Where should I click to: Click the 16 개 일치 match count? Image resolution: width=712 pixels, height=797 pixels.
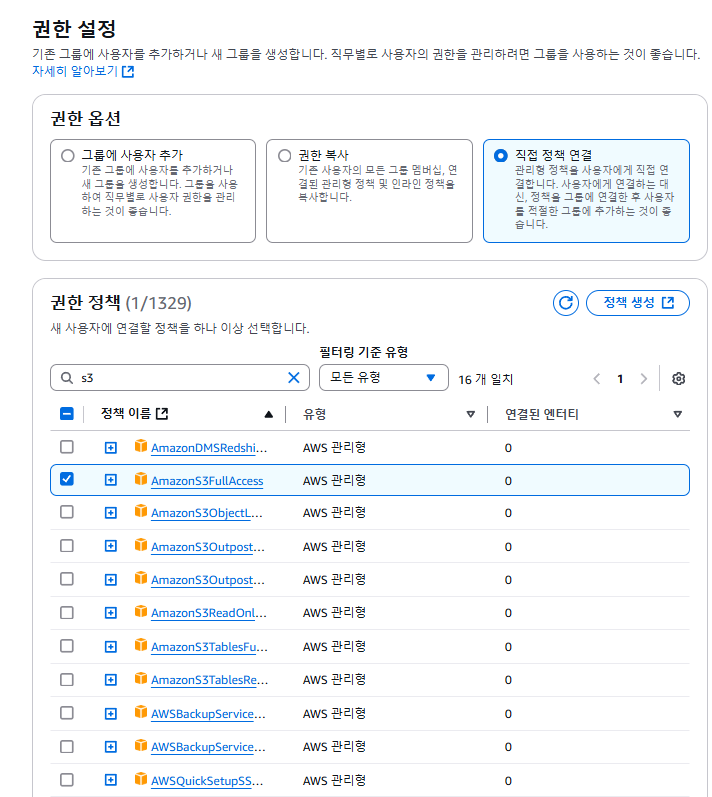pyautogui.click(x=485, y=379)
